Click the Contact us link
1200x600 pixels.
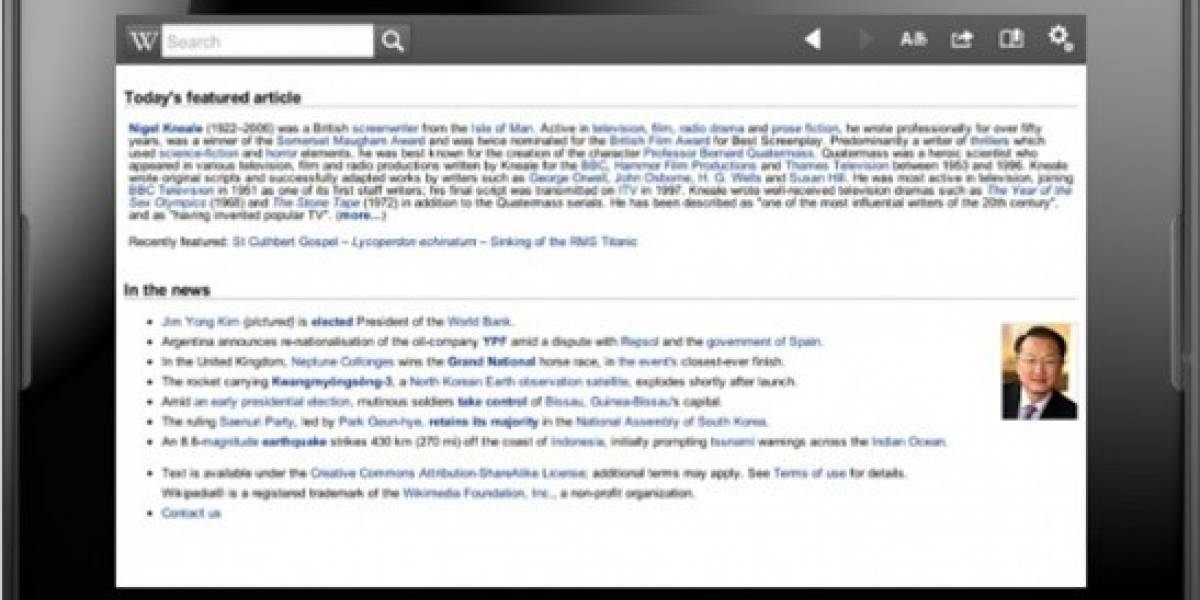click(191, 513)
